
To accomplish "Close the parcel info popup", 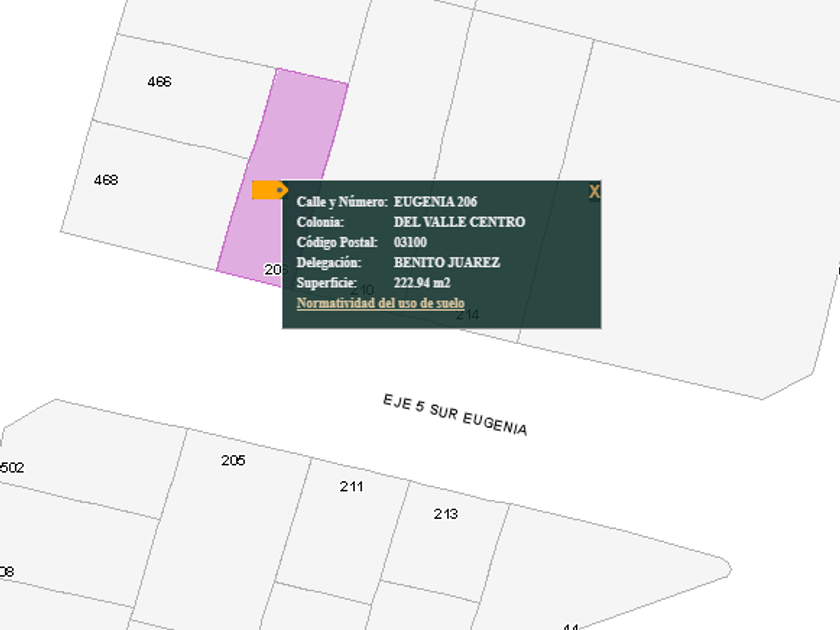I will click(594, 192).
